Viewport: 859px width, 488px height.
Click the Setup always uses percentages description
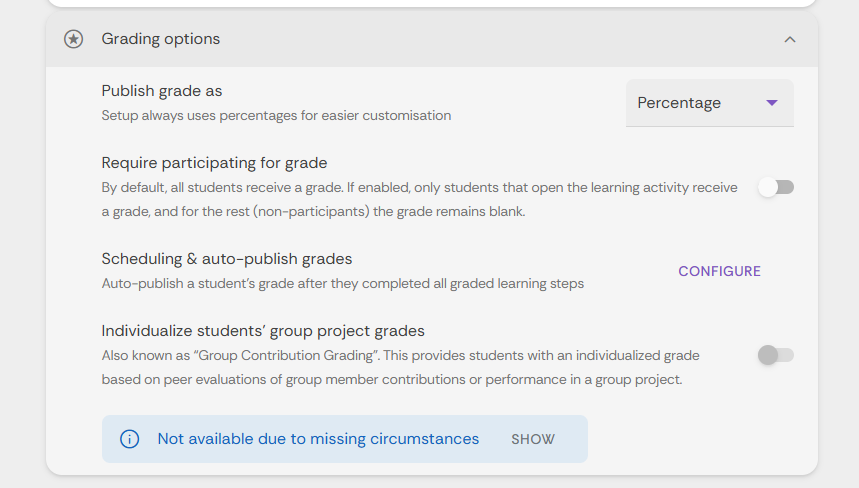(x=276, y=116)
